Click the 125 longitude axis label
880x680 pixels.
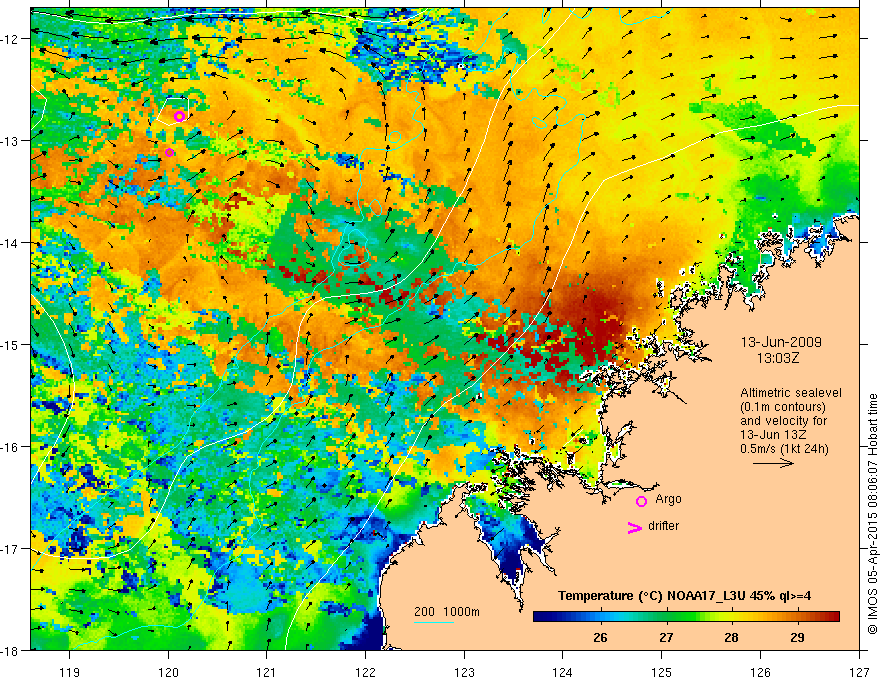pyautogui.click(x=662, y=673)
